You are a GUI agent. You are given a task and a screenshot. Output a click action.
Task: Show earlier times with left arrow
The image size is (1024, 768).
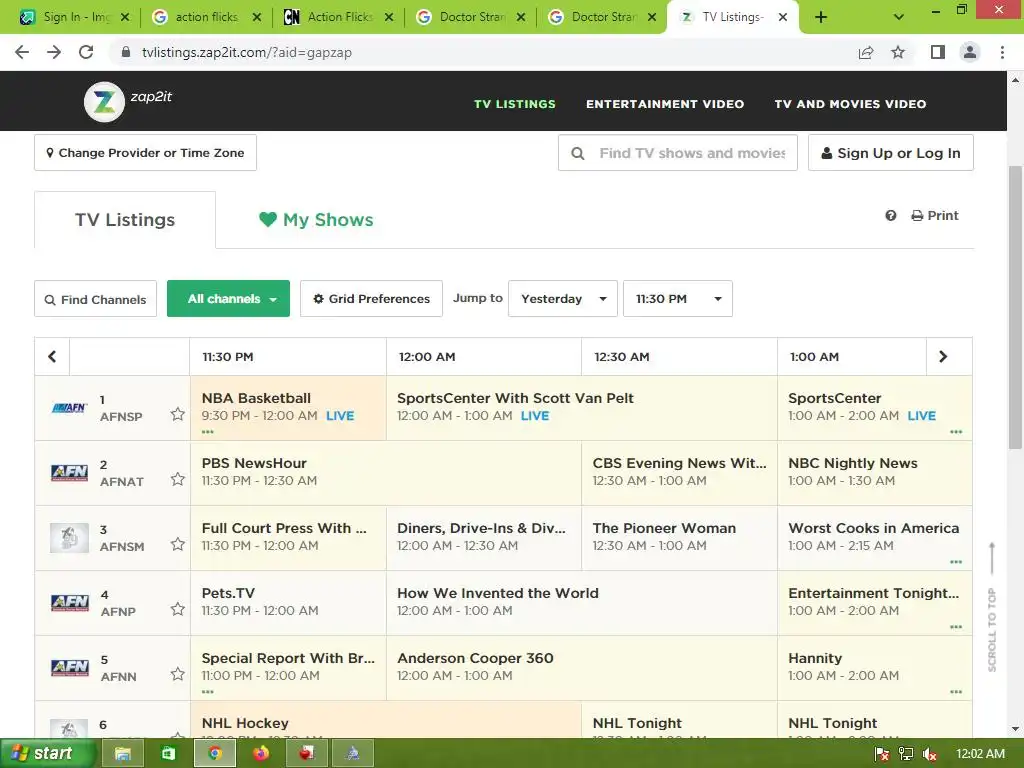pyautogui.click(x=52, y=357)
